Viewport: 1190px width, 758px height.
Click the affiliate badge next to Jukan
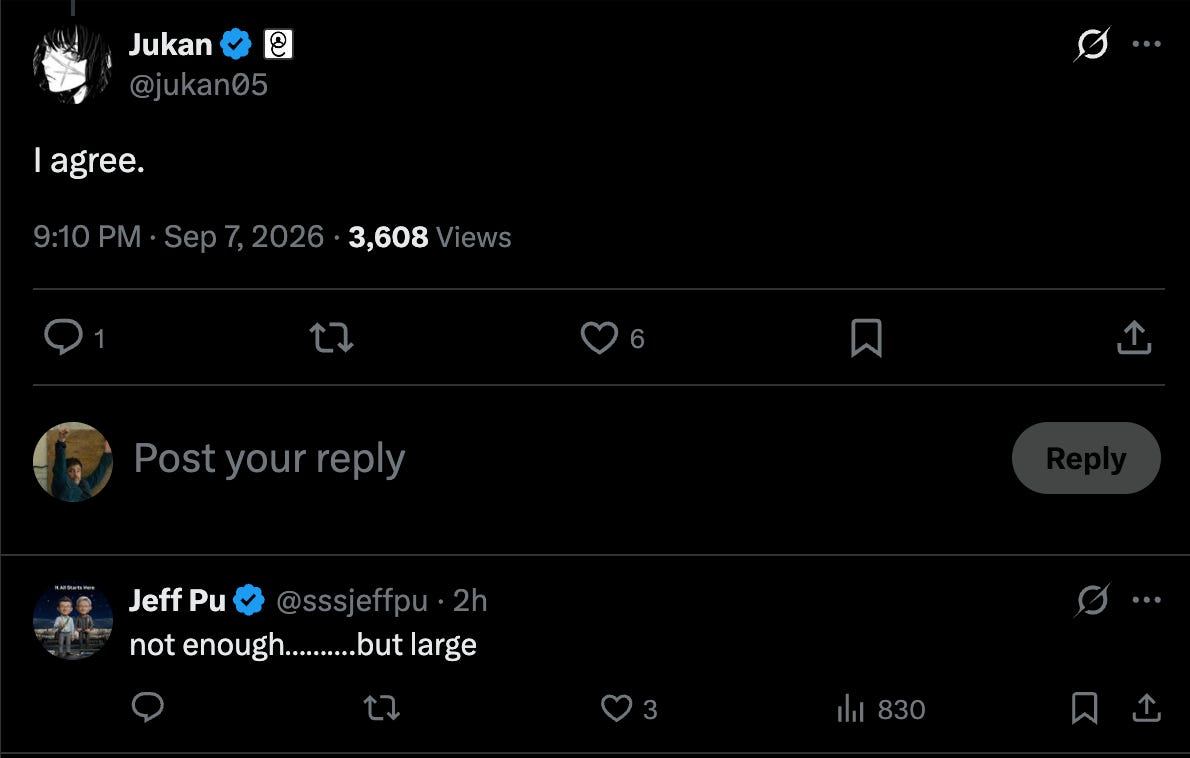(279, 44)
